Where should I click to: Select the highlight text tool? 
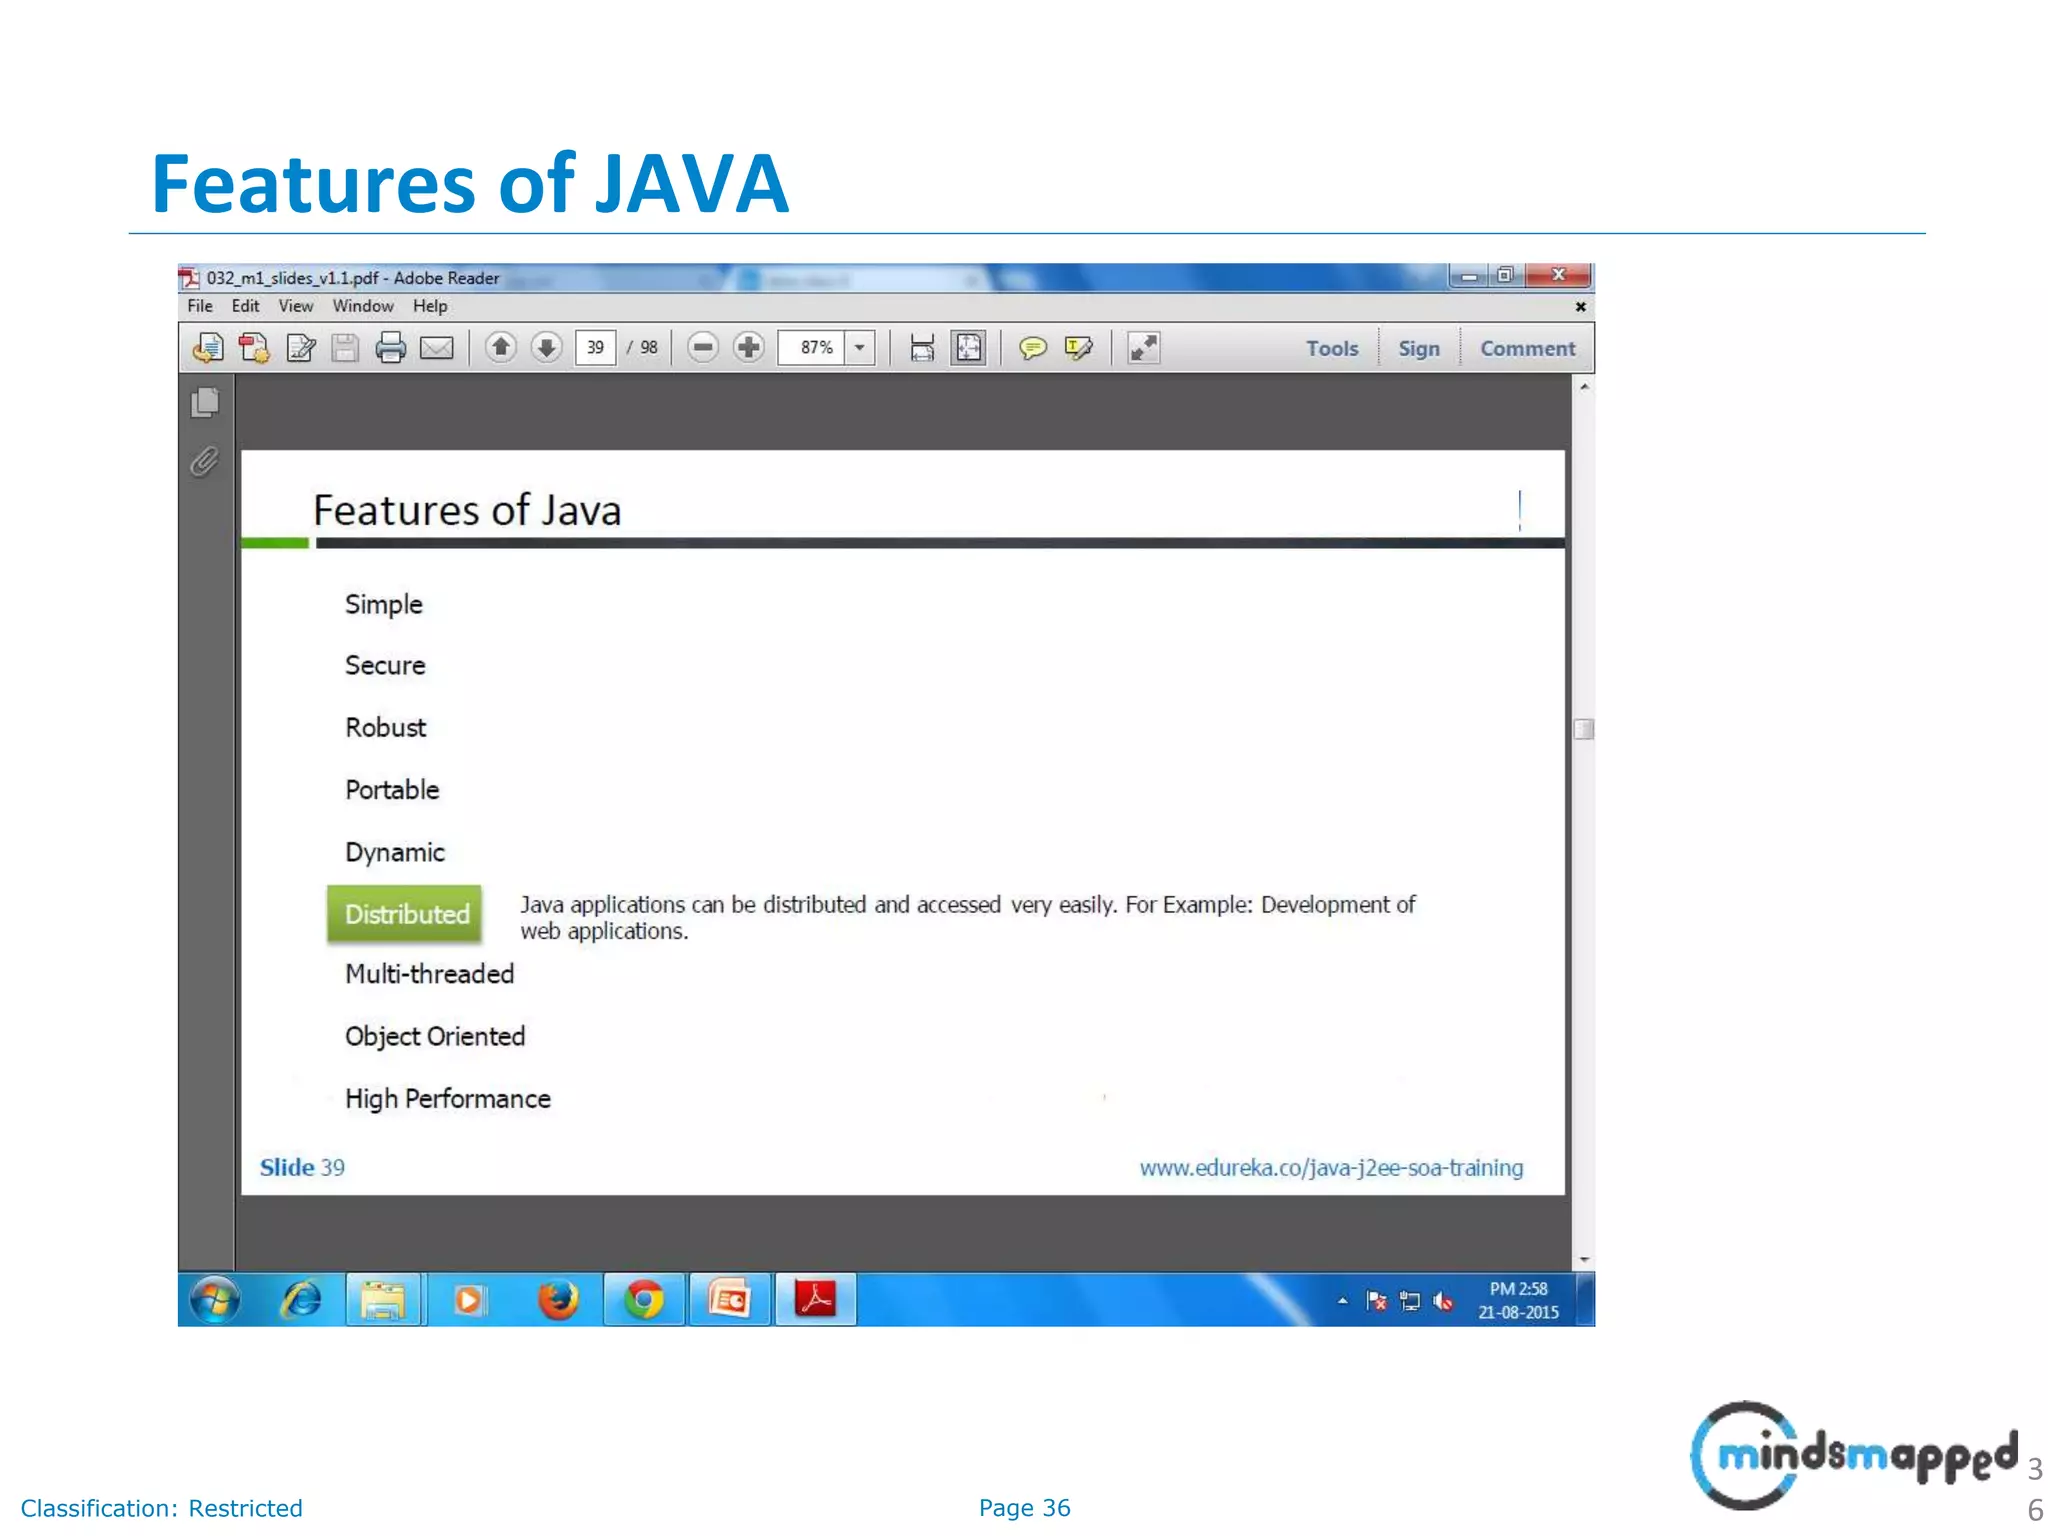tap(1078, 348)
